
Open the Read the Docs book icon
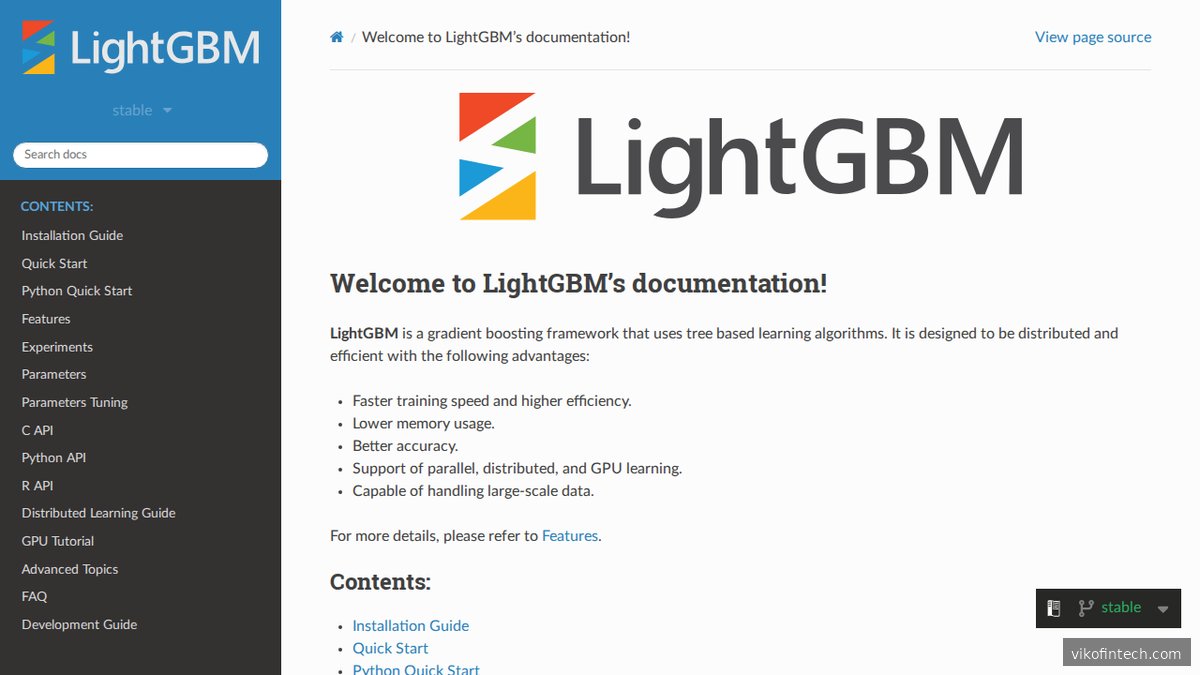pos(1054,607)
